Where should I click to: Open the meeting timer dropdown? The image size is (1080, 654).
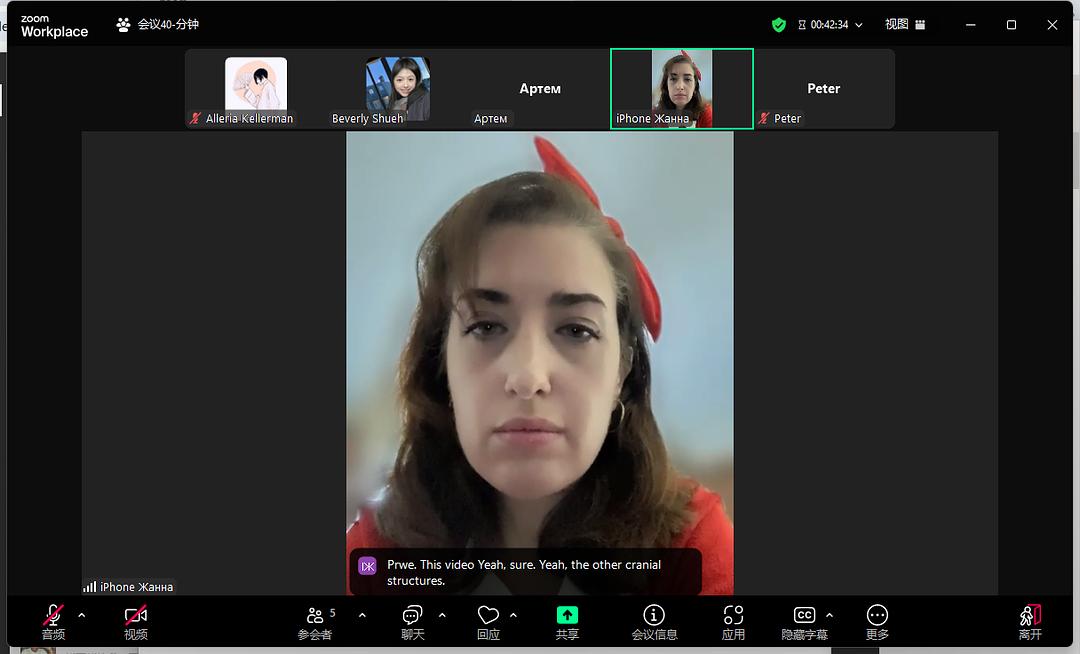(x=858, y=25)
